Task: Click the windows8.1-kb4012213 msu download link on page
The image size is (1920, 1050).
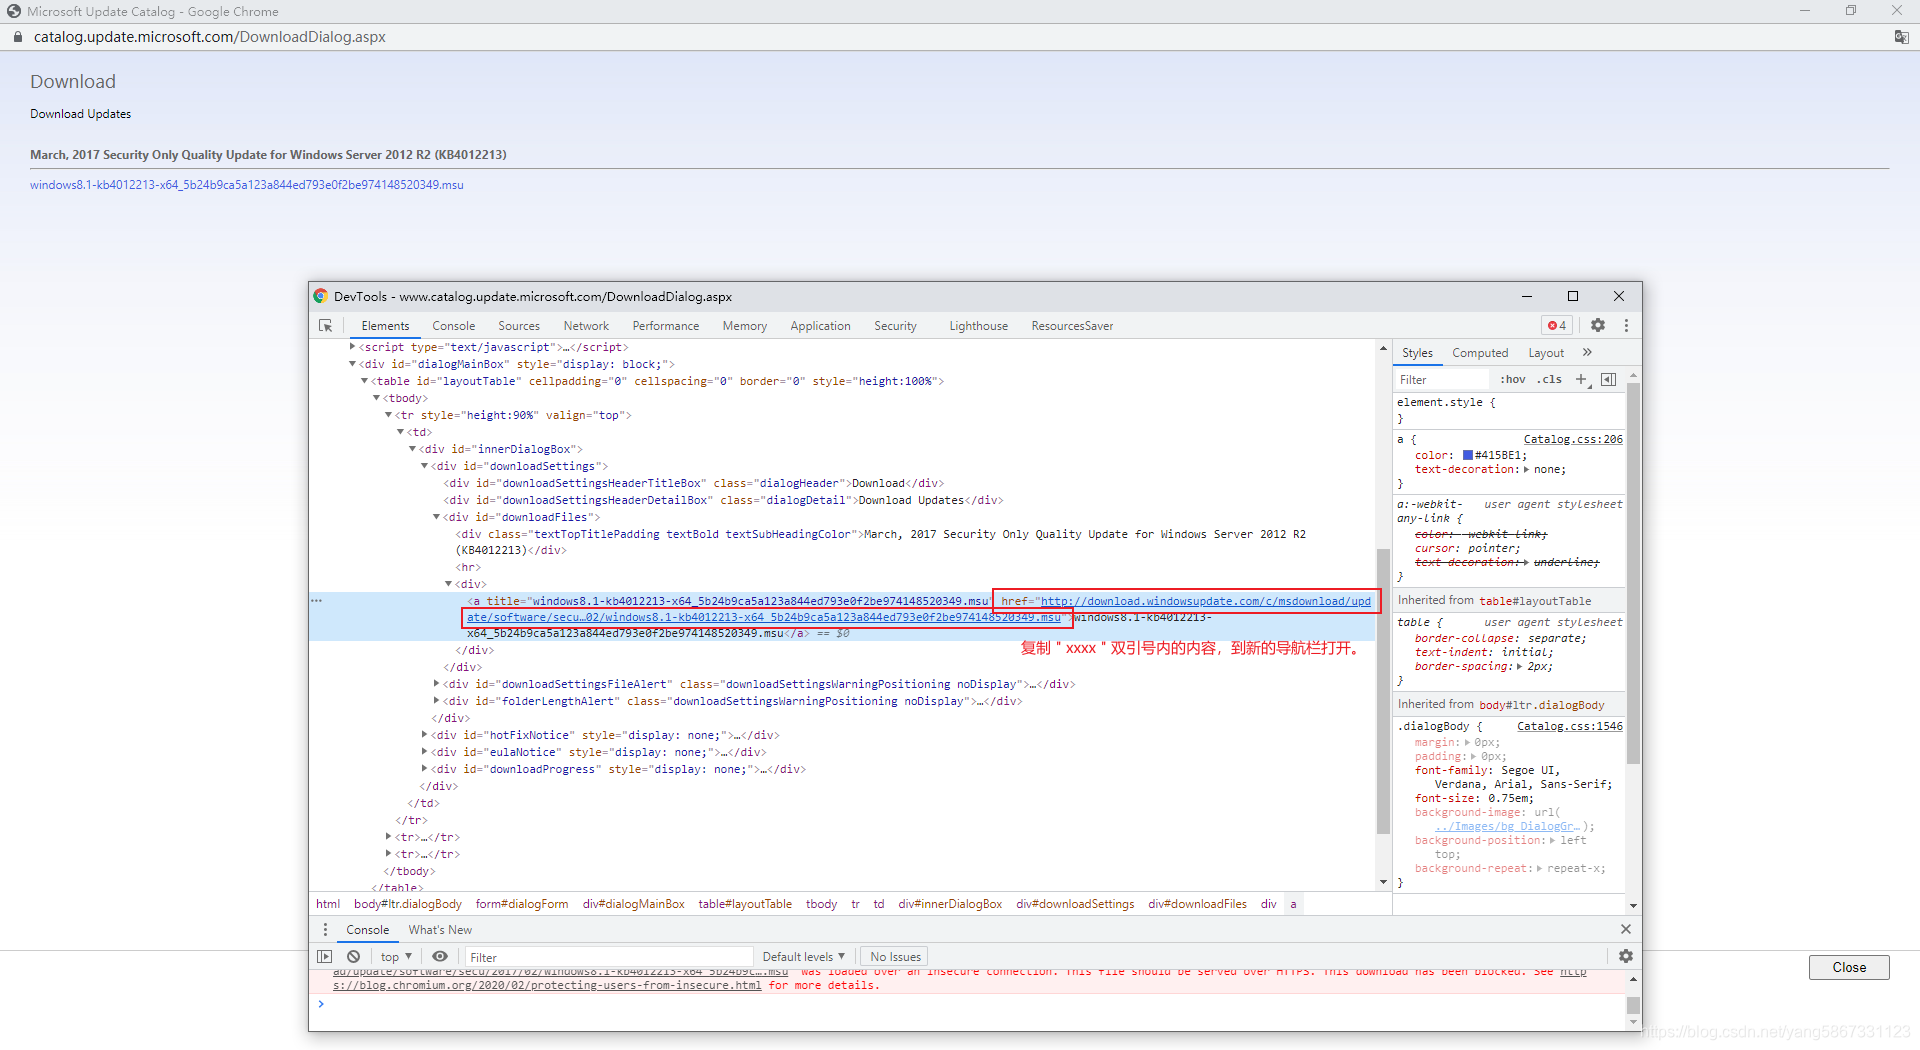Action: [247, 185]
